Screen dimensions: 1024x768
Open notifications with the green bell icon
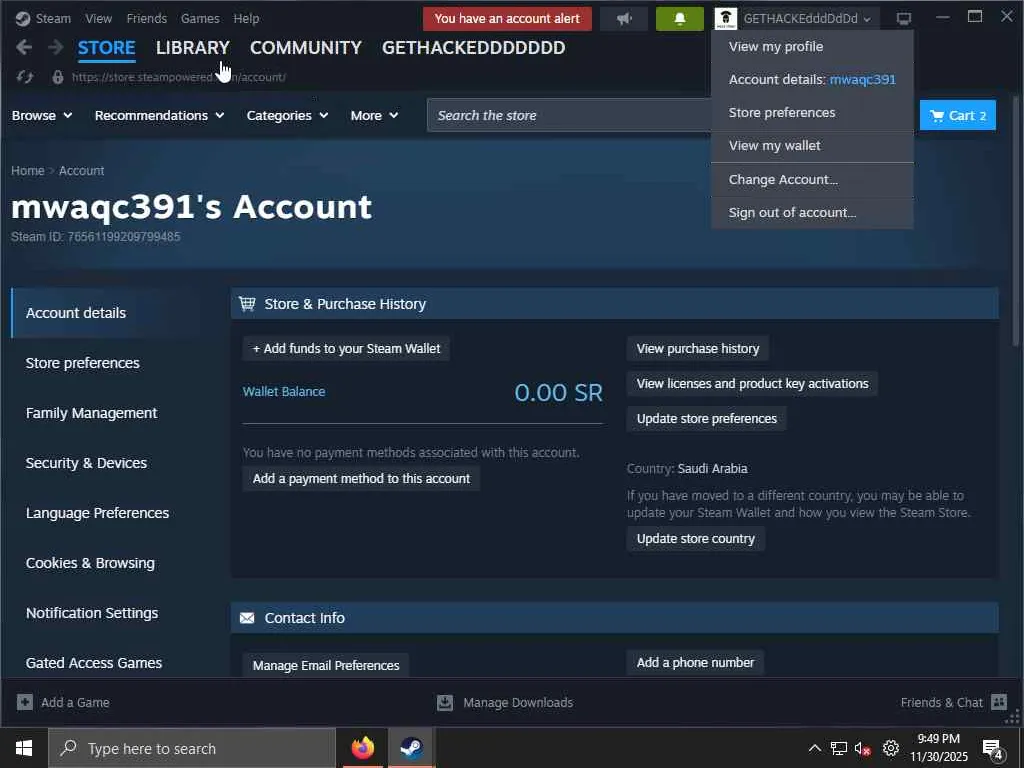(679, 18)
